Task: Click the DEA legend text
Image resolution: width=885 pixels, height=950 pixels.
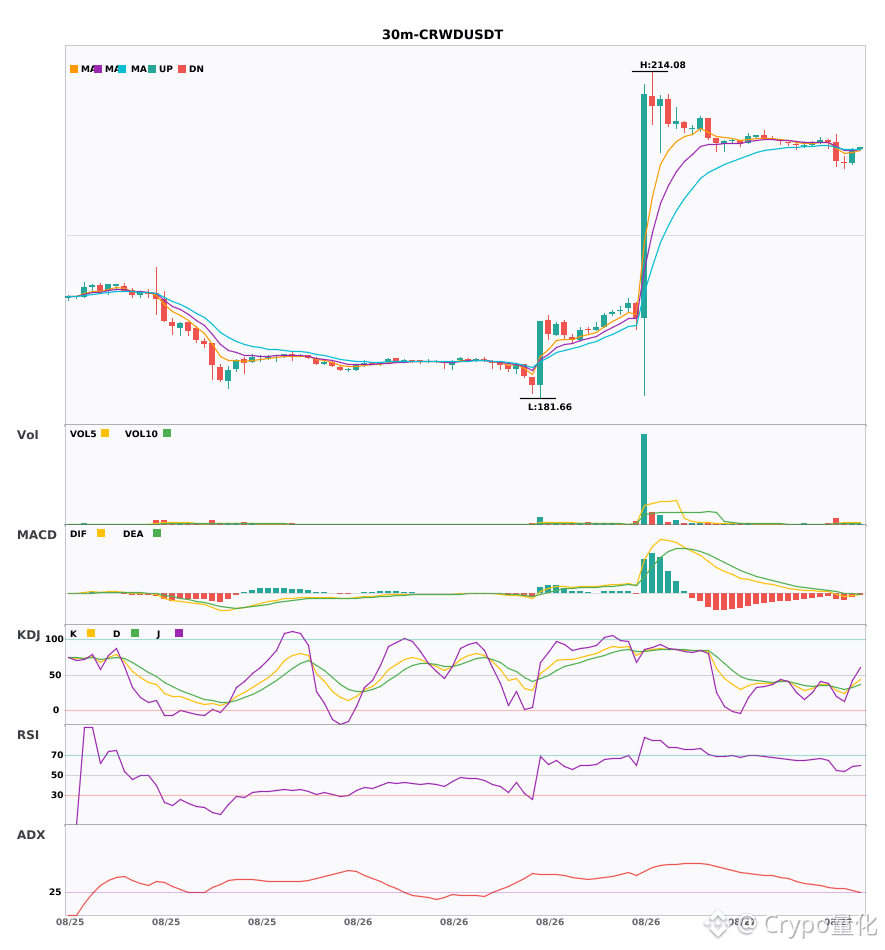Action: click(133, 534)
